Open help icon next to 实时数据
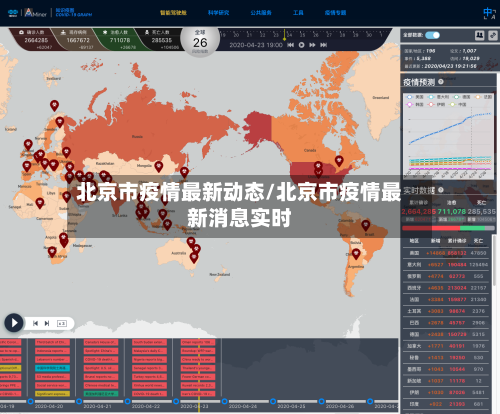500x414 pixels. 441,190
